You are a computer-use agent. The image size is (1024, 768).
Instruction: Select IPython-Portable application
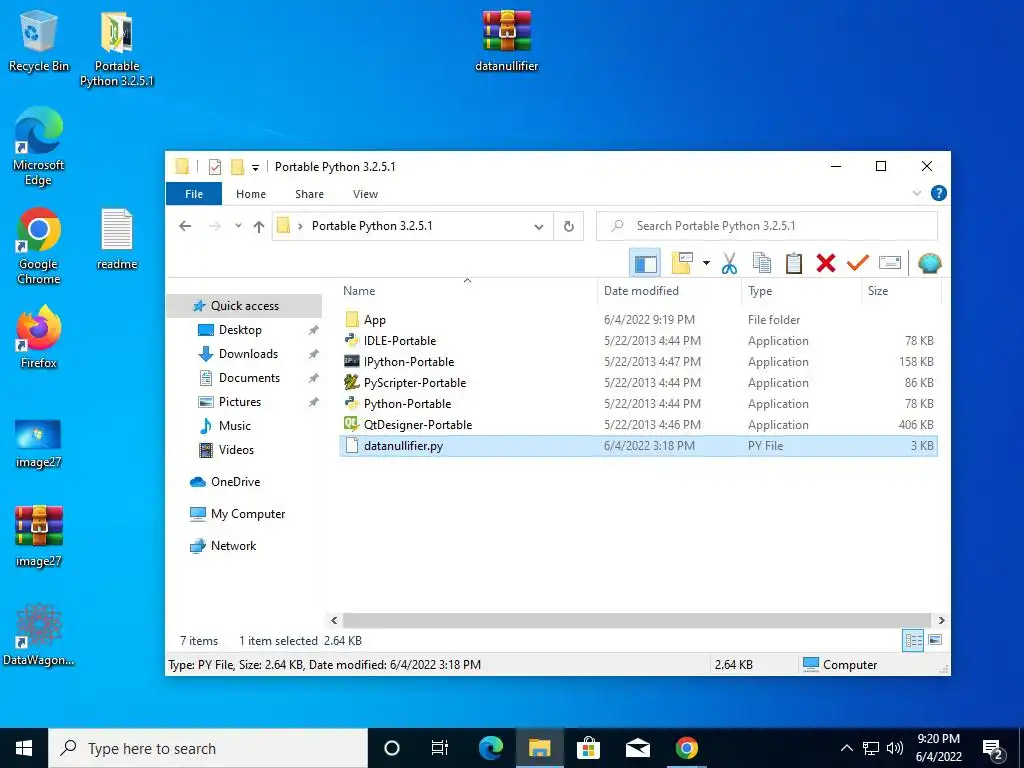click(x=639, y=362)
